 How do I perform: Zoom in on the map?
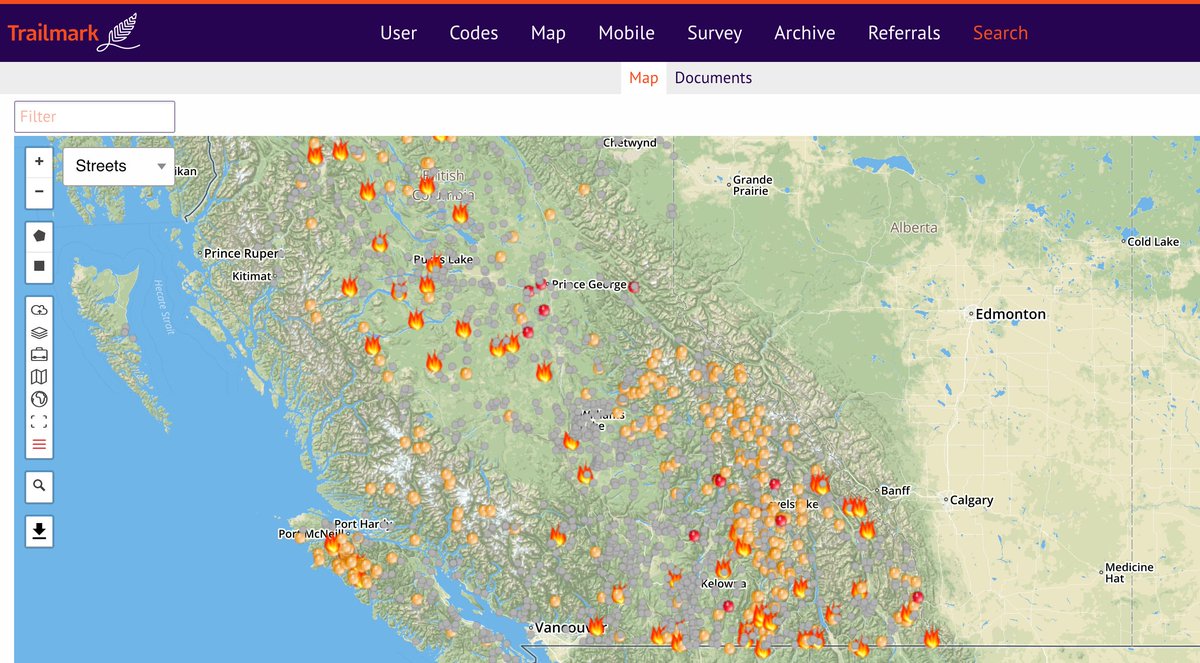39,160
